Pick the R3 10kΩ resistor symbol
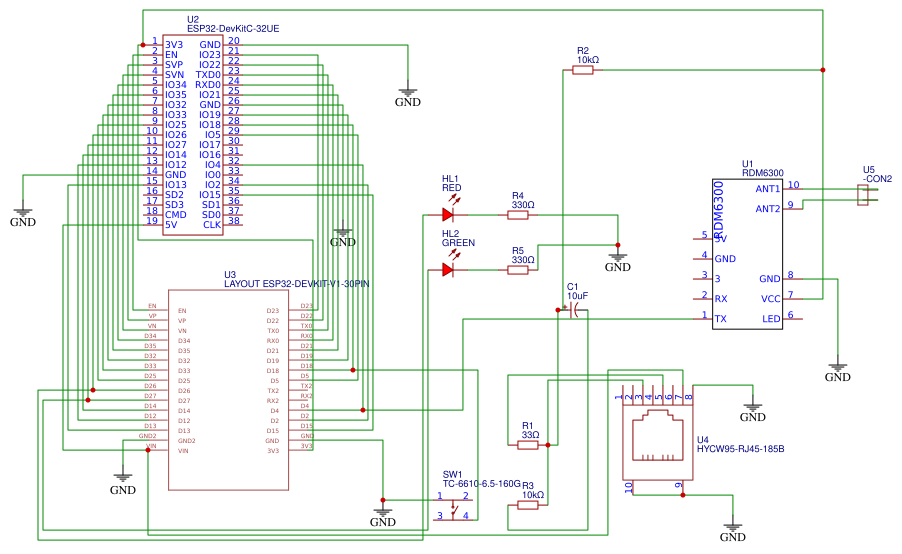The width and height of the screenshot is (902, 554). [528, 505]
